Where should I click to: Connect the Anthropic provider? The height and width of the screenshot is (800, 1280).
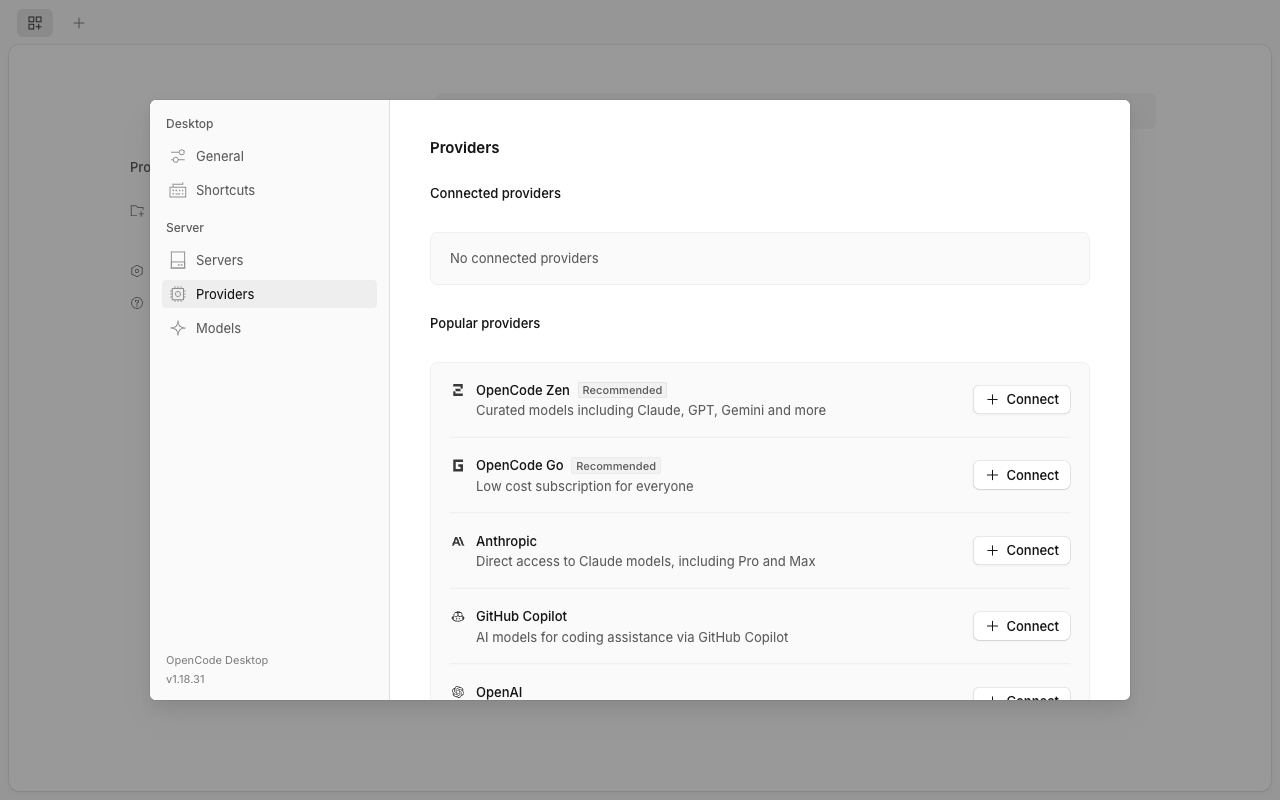tap(1021, 550)
